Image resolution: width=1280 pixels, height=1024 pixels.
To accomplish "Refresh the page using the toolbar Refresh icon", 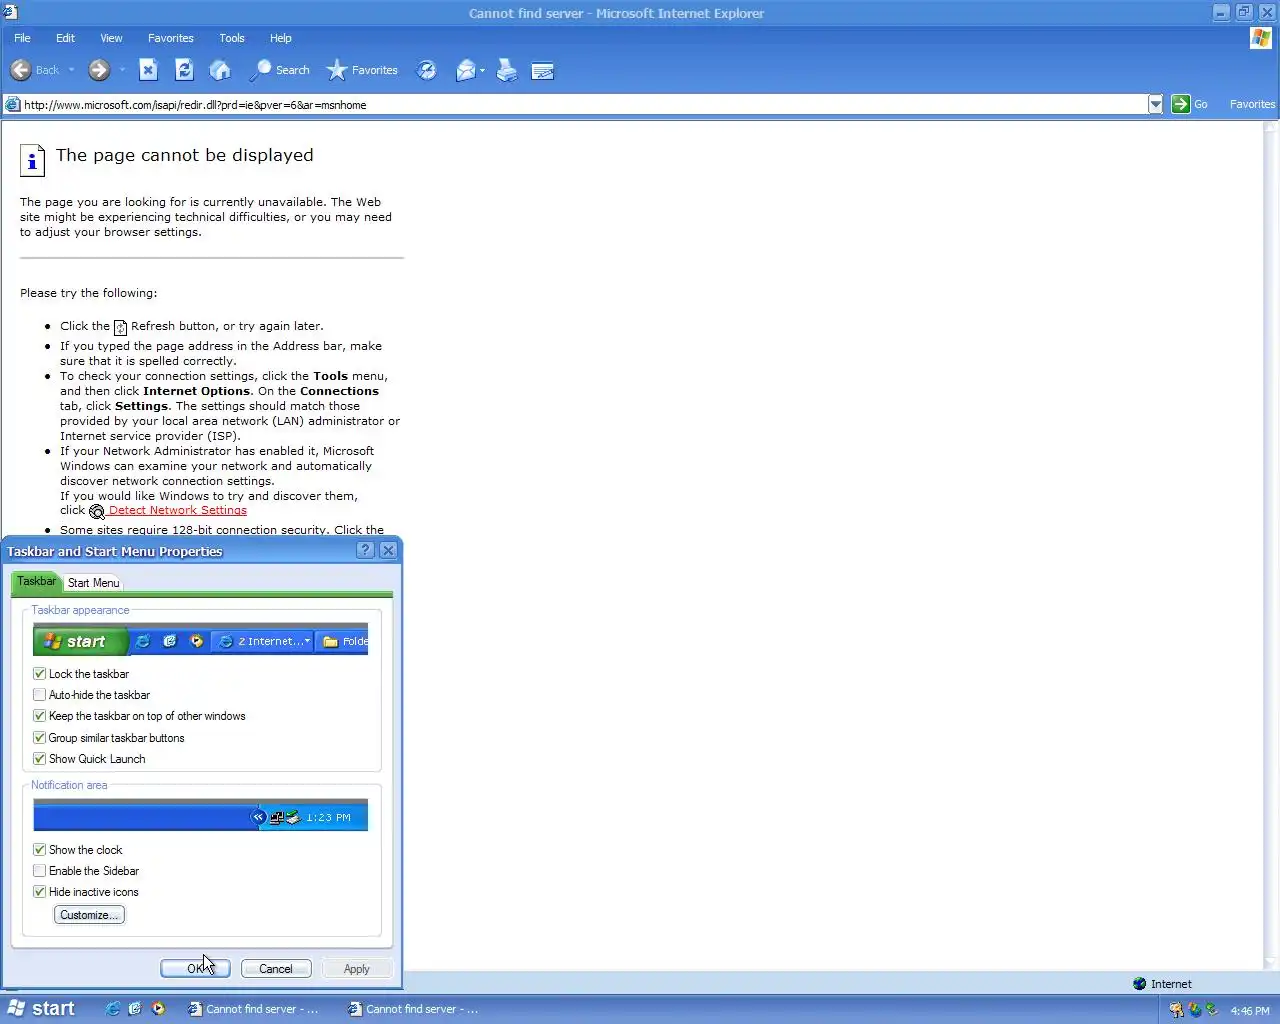I will [184, 70].
